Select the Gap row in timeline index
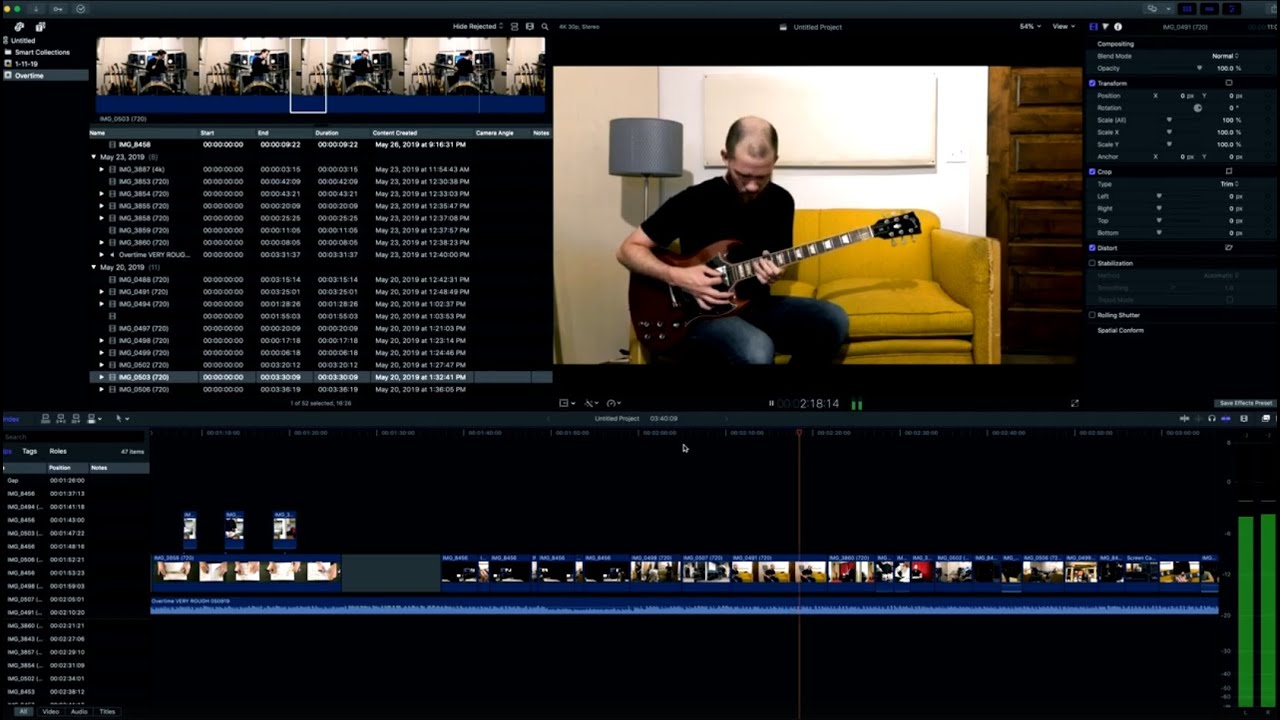The width and height of the screenshot is (1280, 720). tap(75, 480)
